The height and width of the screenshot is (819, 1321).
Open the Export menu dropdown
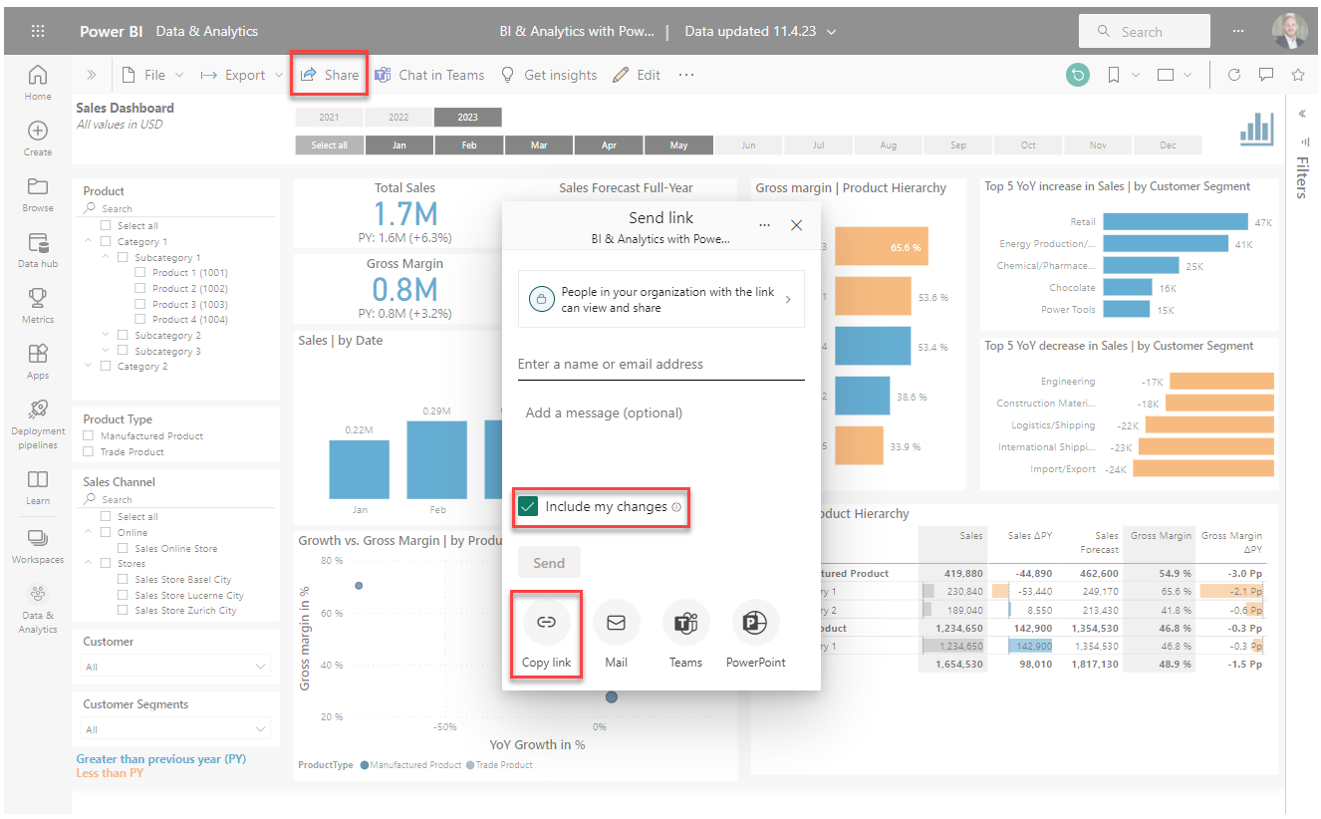point(241,75)
